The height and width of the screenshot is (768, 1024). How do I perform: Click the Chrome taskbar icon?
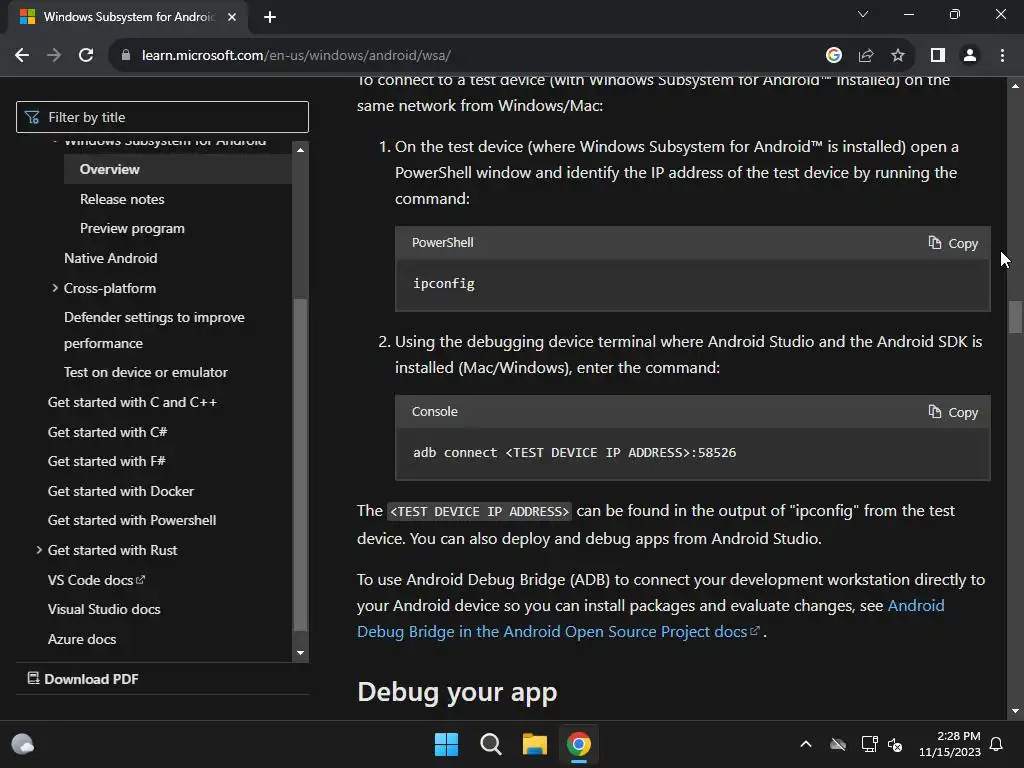pyautogui.click(x=579, y=744)
